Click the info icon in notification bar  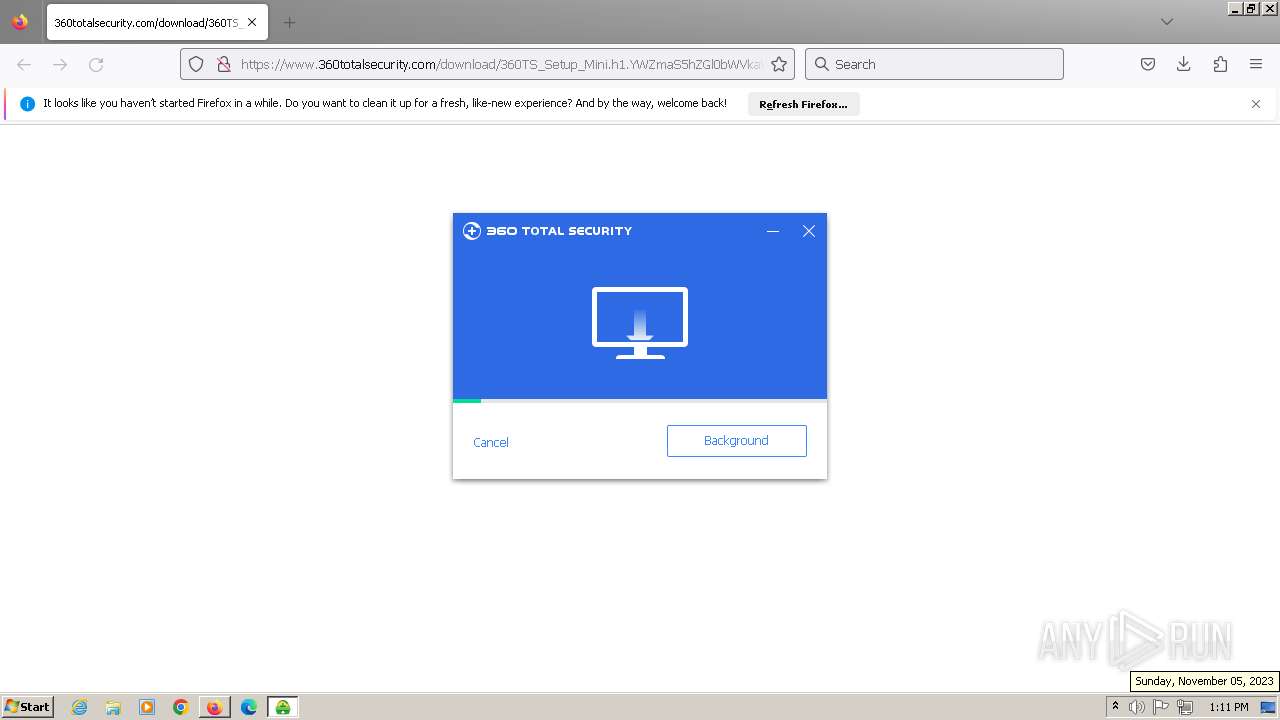27,104
